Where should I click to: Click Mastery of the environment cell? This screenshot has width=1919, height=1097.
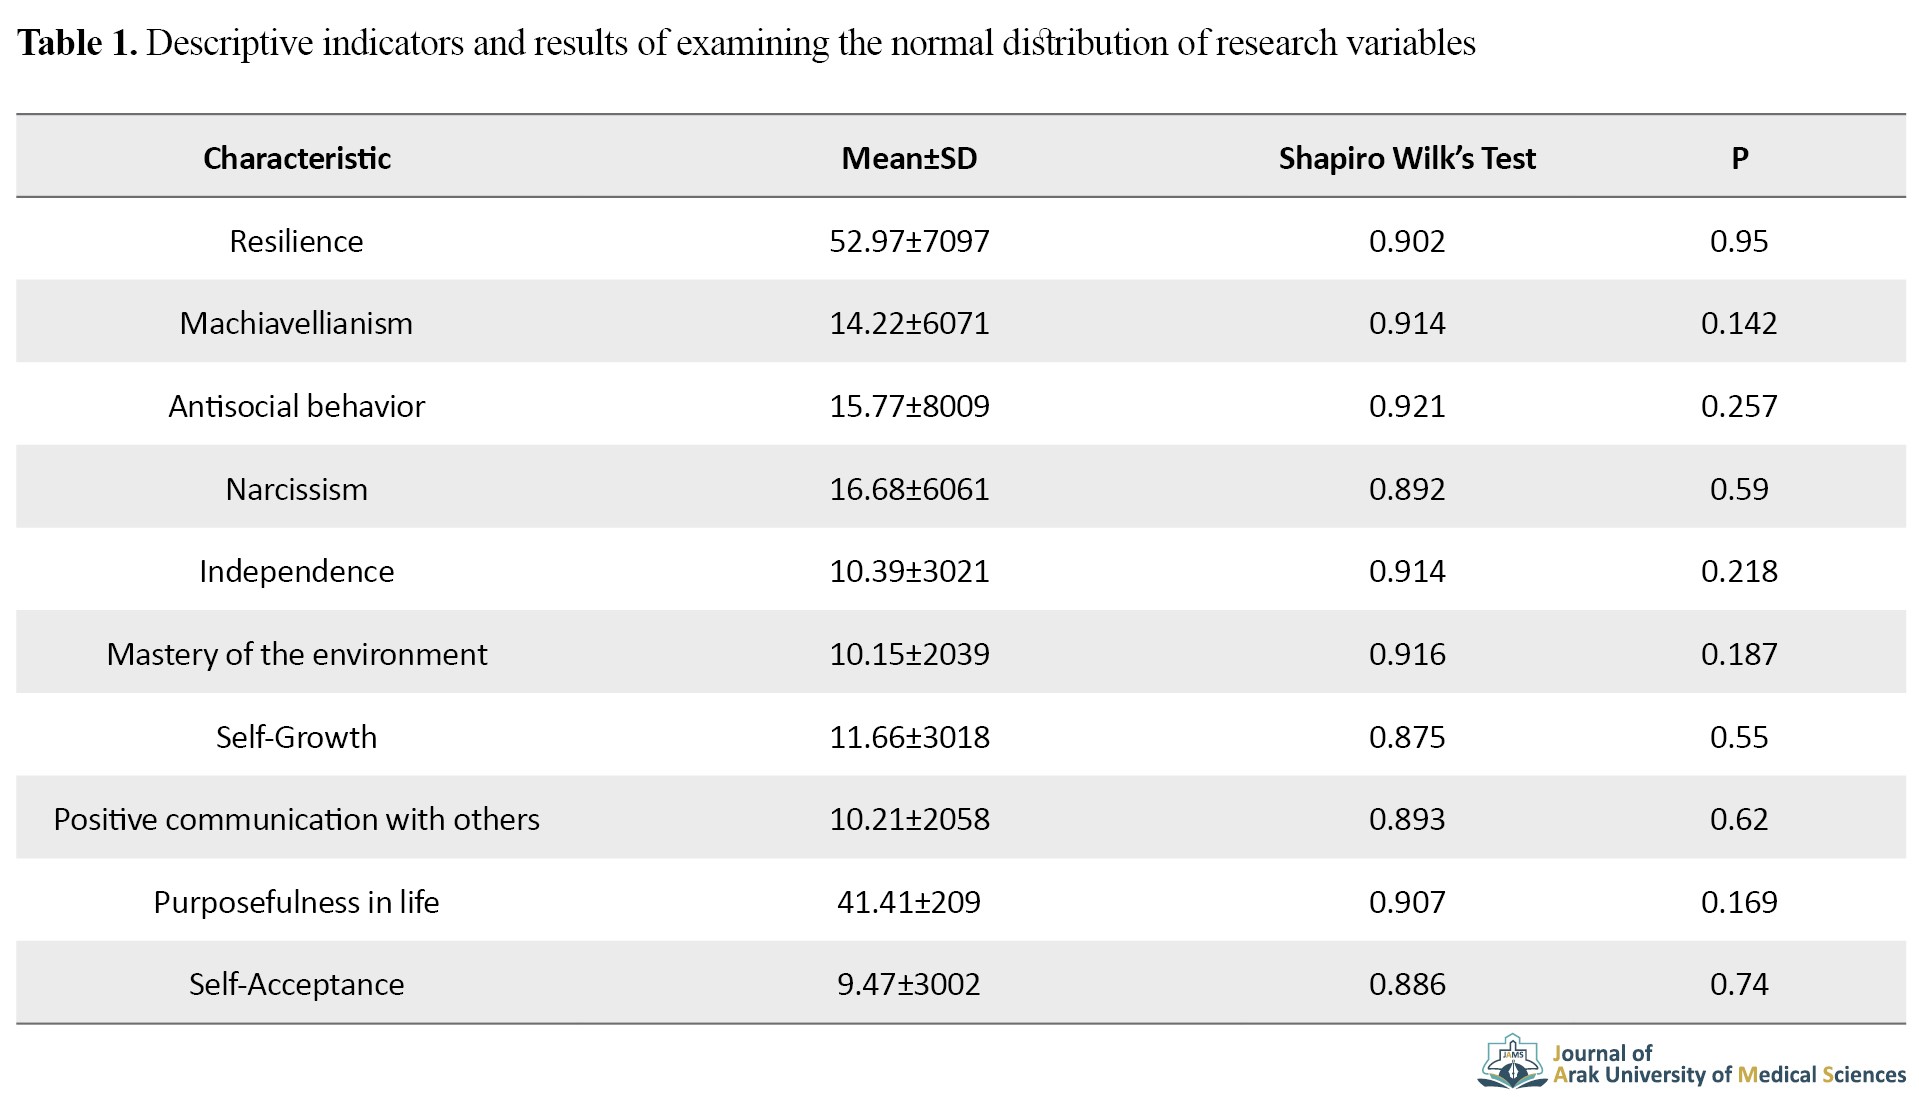pos(297,654)
